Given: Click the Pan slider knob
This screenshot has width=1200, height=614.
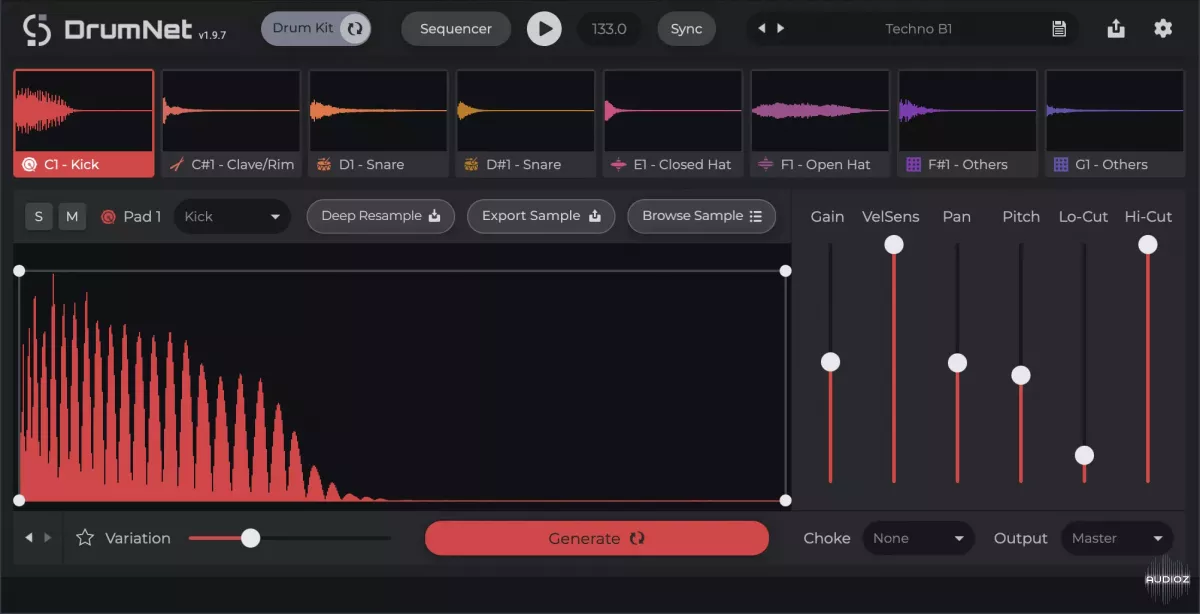Looking at the screenshot, I should point(957,363).
